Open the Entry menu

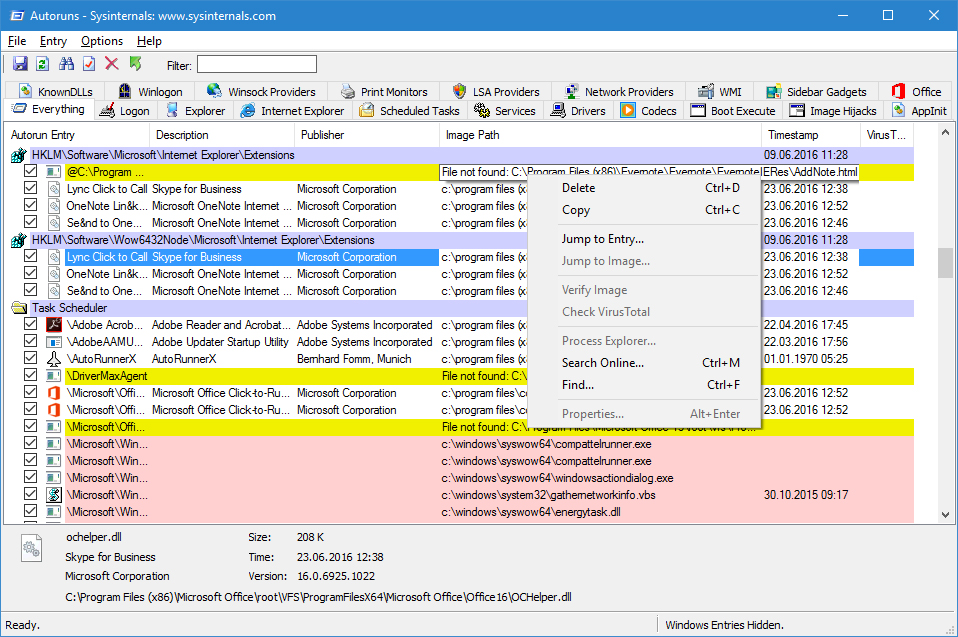pyautogui.click(x=53, y=41)
